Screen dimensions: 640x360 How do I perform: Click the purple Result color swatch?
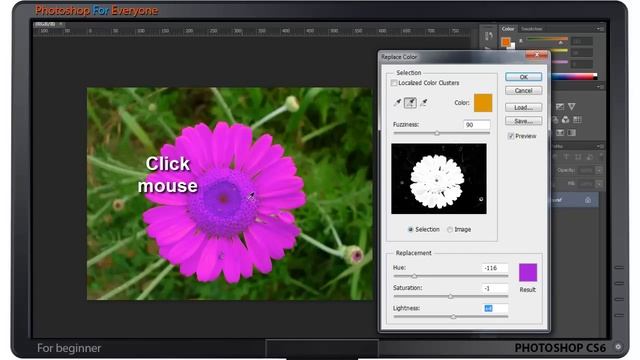(528, 273)
